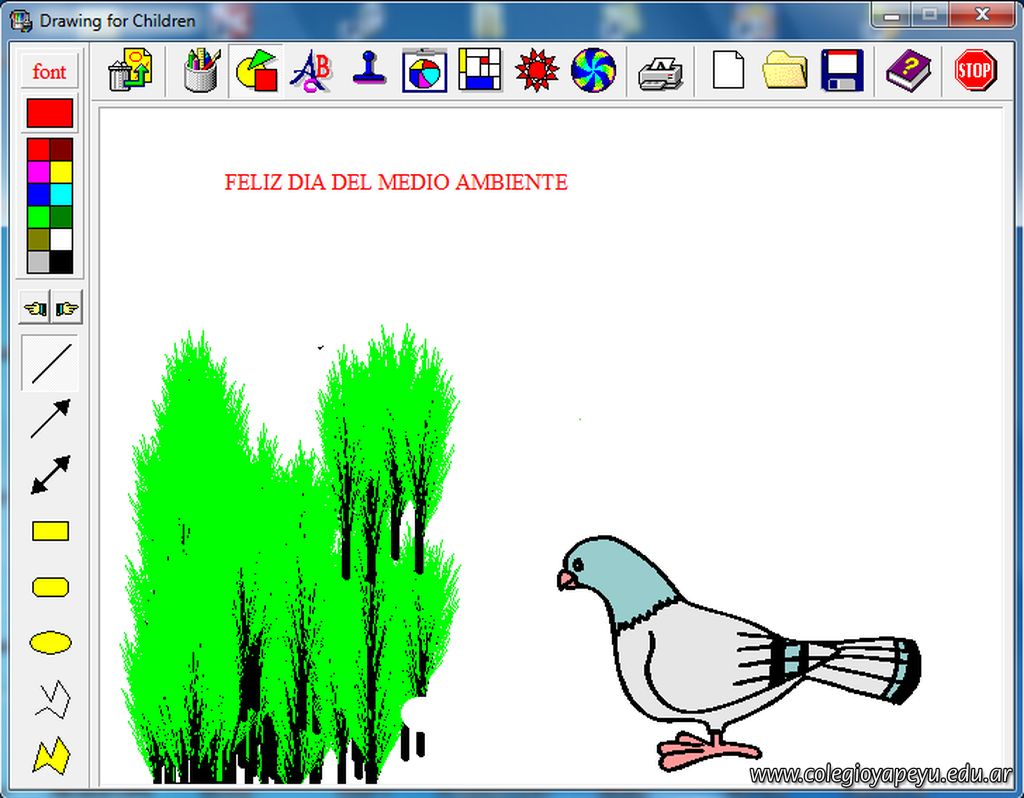The image size is (1024, 798).
Task: Select the ABC text tool
Action: (x=311, y=71)
